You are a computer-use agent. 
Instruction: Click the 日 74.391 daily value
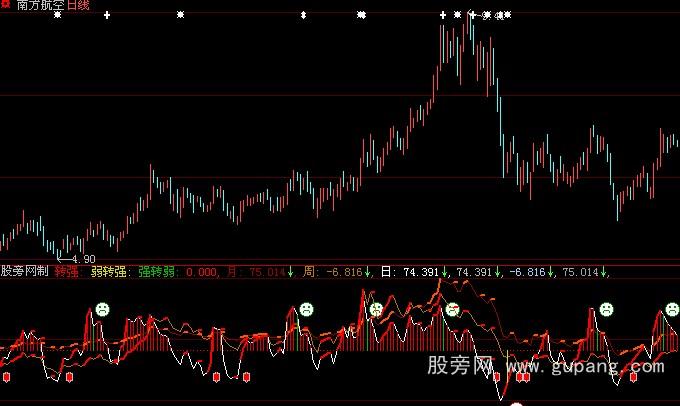point(410,272)
